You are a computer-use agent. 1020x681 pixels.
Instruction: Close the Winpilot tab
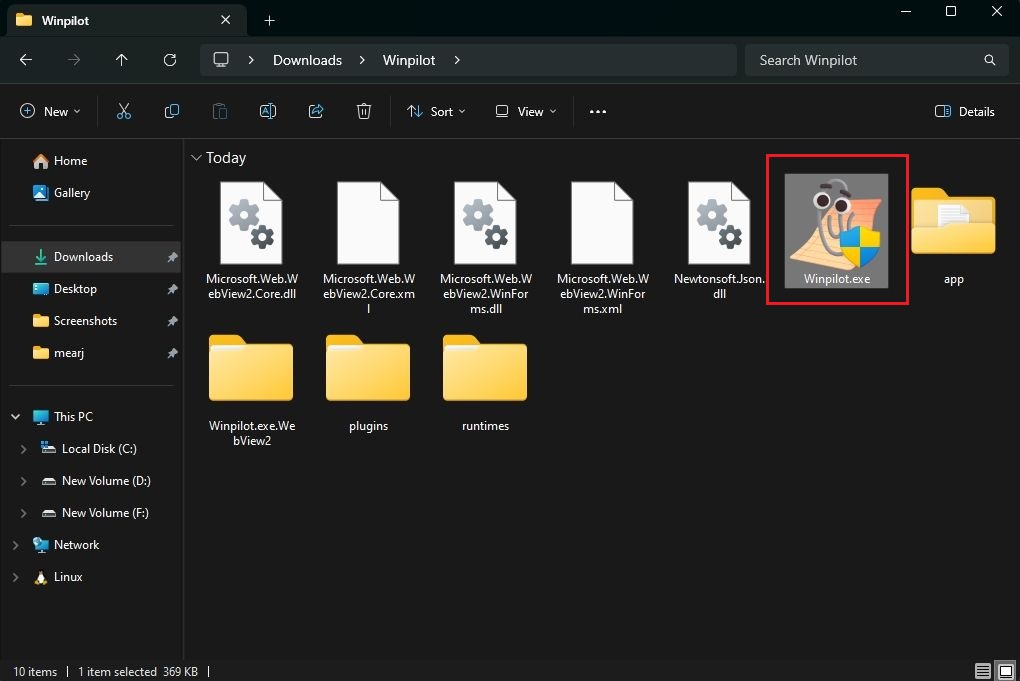click(225, 20)
